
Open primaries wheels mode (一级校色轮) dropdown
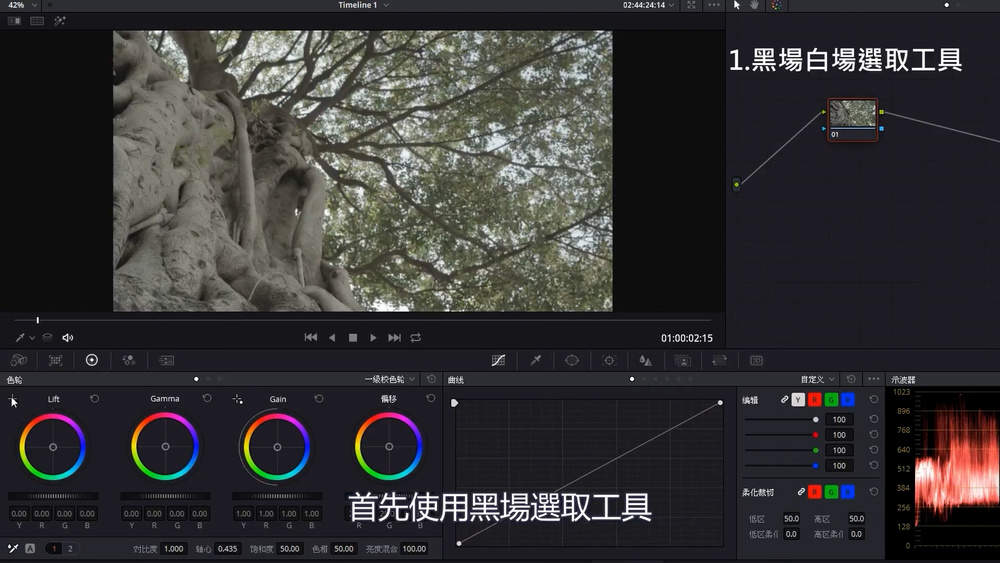tap(390, 379)
